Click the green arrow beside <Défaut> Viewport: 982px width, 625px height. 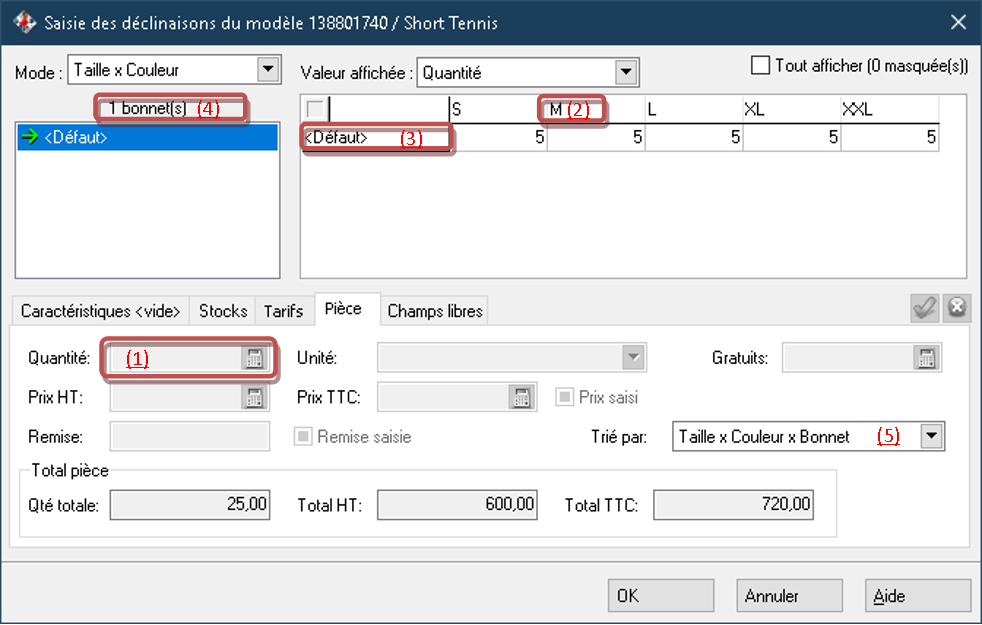tap(30, 139)
